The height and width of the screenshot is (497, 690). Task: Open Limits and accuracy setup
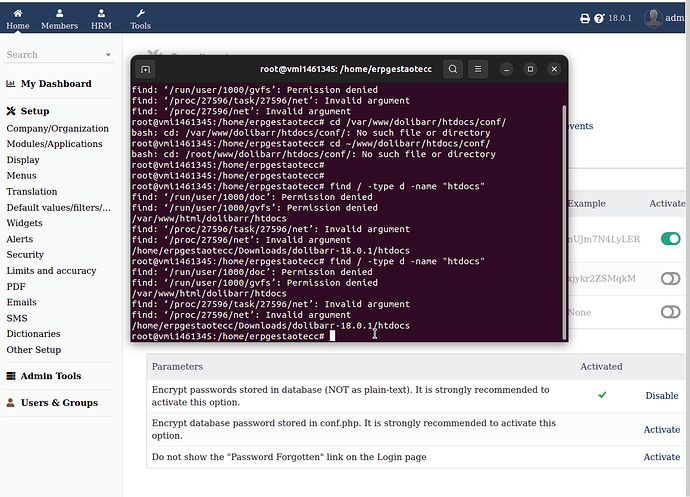(x=51, y=271)
